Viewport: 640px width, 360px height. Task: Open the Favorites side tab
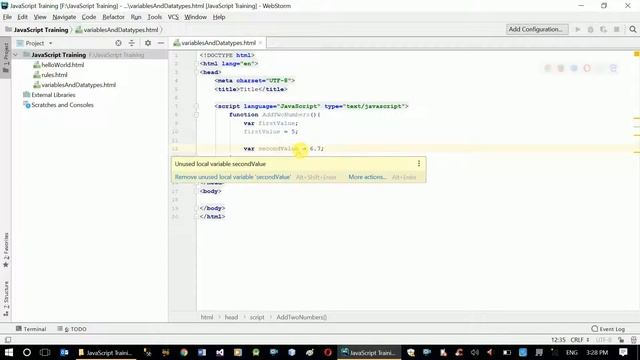point(6,250)
